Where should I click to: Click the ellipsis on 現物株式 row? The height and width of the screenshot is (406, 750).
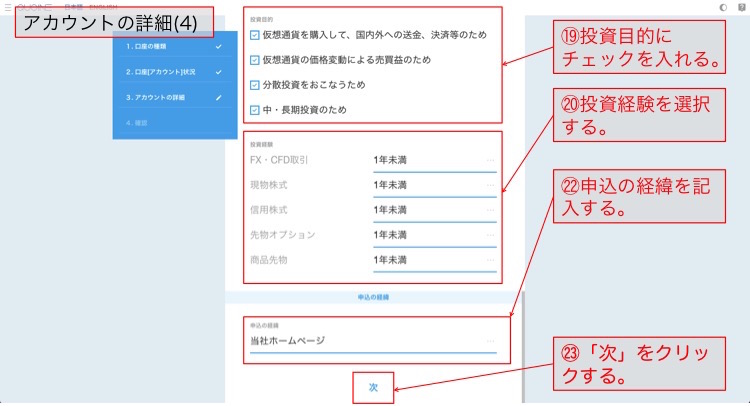pyautogui.click(x=490, y=185)
